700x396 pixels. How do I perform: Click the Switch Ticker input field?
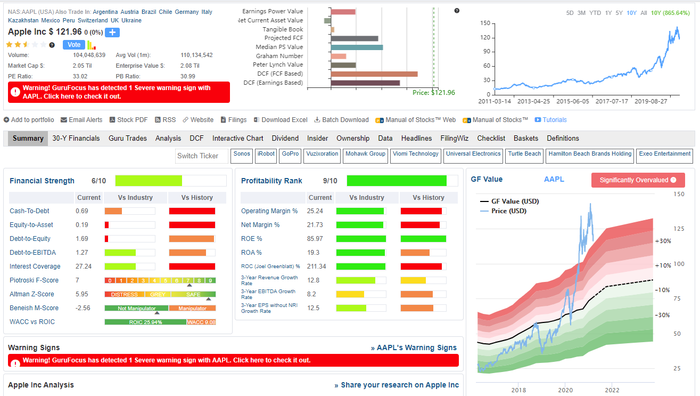click(x=201, y=156)
